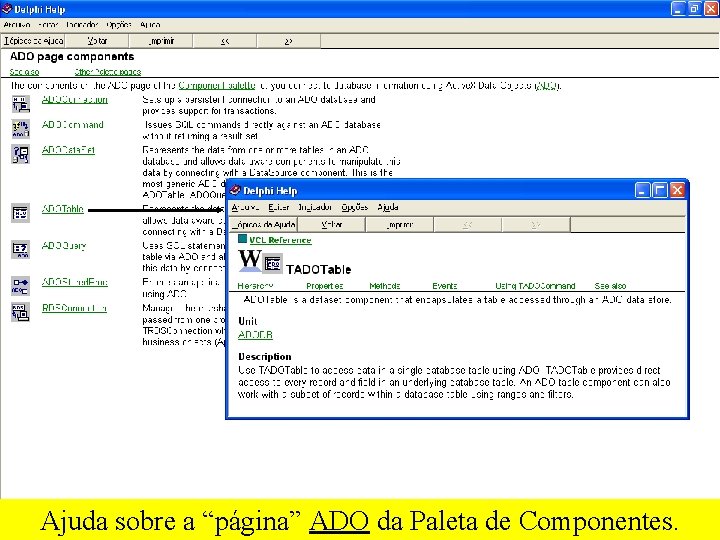720x540 pixels.
Task: Open the ADOCommand help link
Action: click(73, 125)
